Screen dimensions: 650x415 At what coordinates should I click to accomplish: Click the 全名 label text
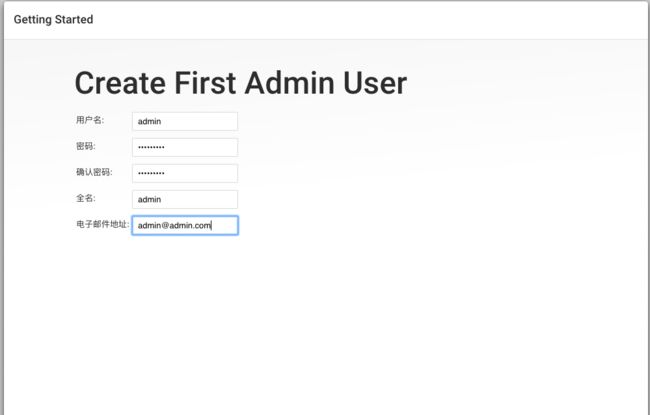point(86,198)
